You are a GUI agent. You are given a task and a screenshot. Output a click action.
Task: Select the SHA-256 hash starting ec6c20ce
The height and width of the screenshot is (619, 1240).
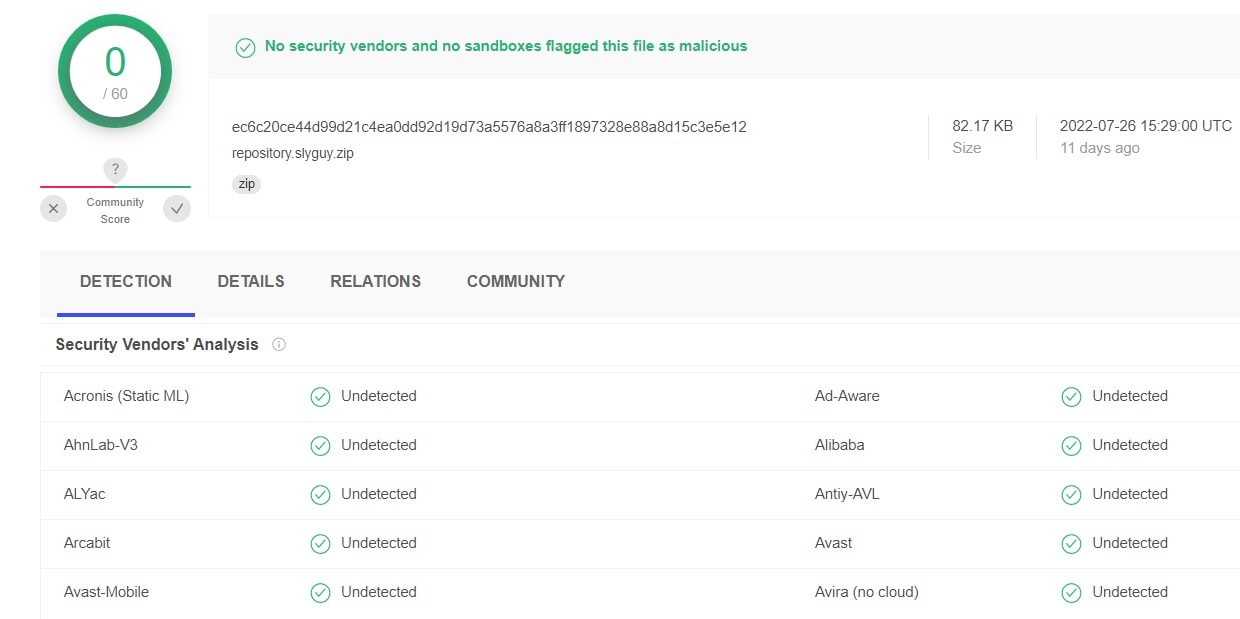pos(489,127)
